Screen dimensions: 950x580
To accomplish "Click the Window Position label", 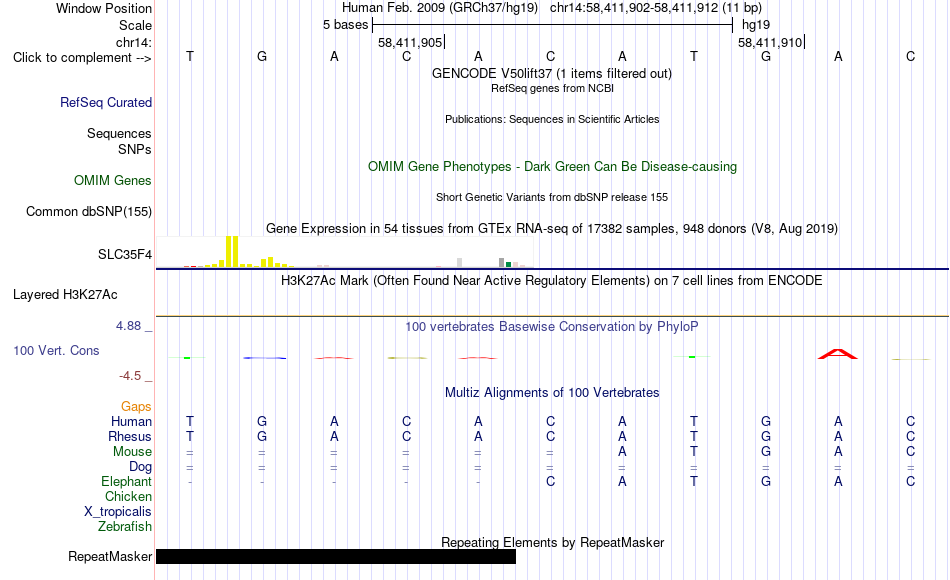I will 104,8.
